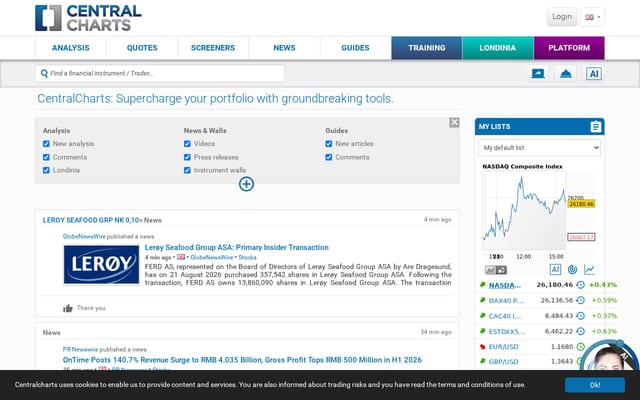Click the Thank you label

91,308
